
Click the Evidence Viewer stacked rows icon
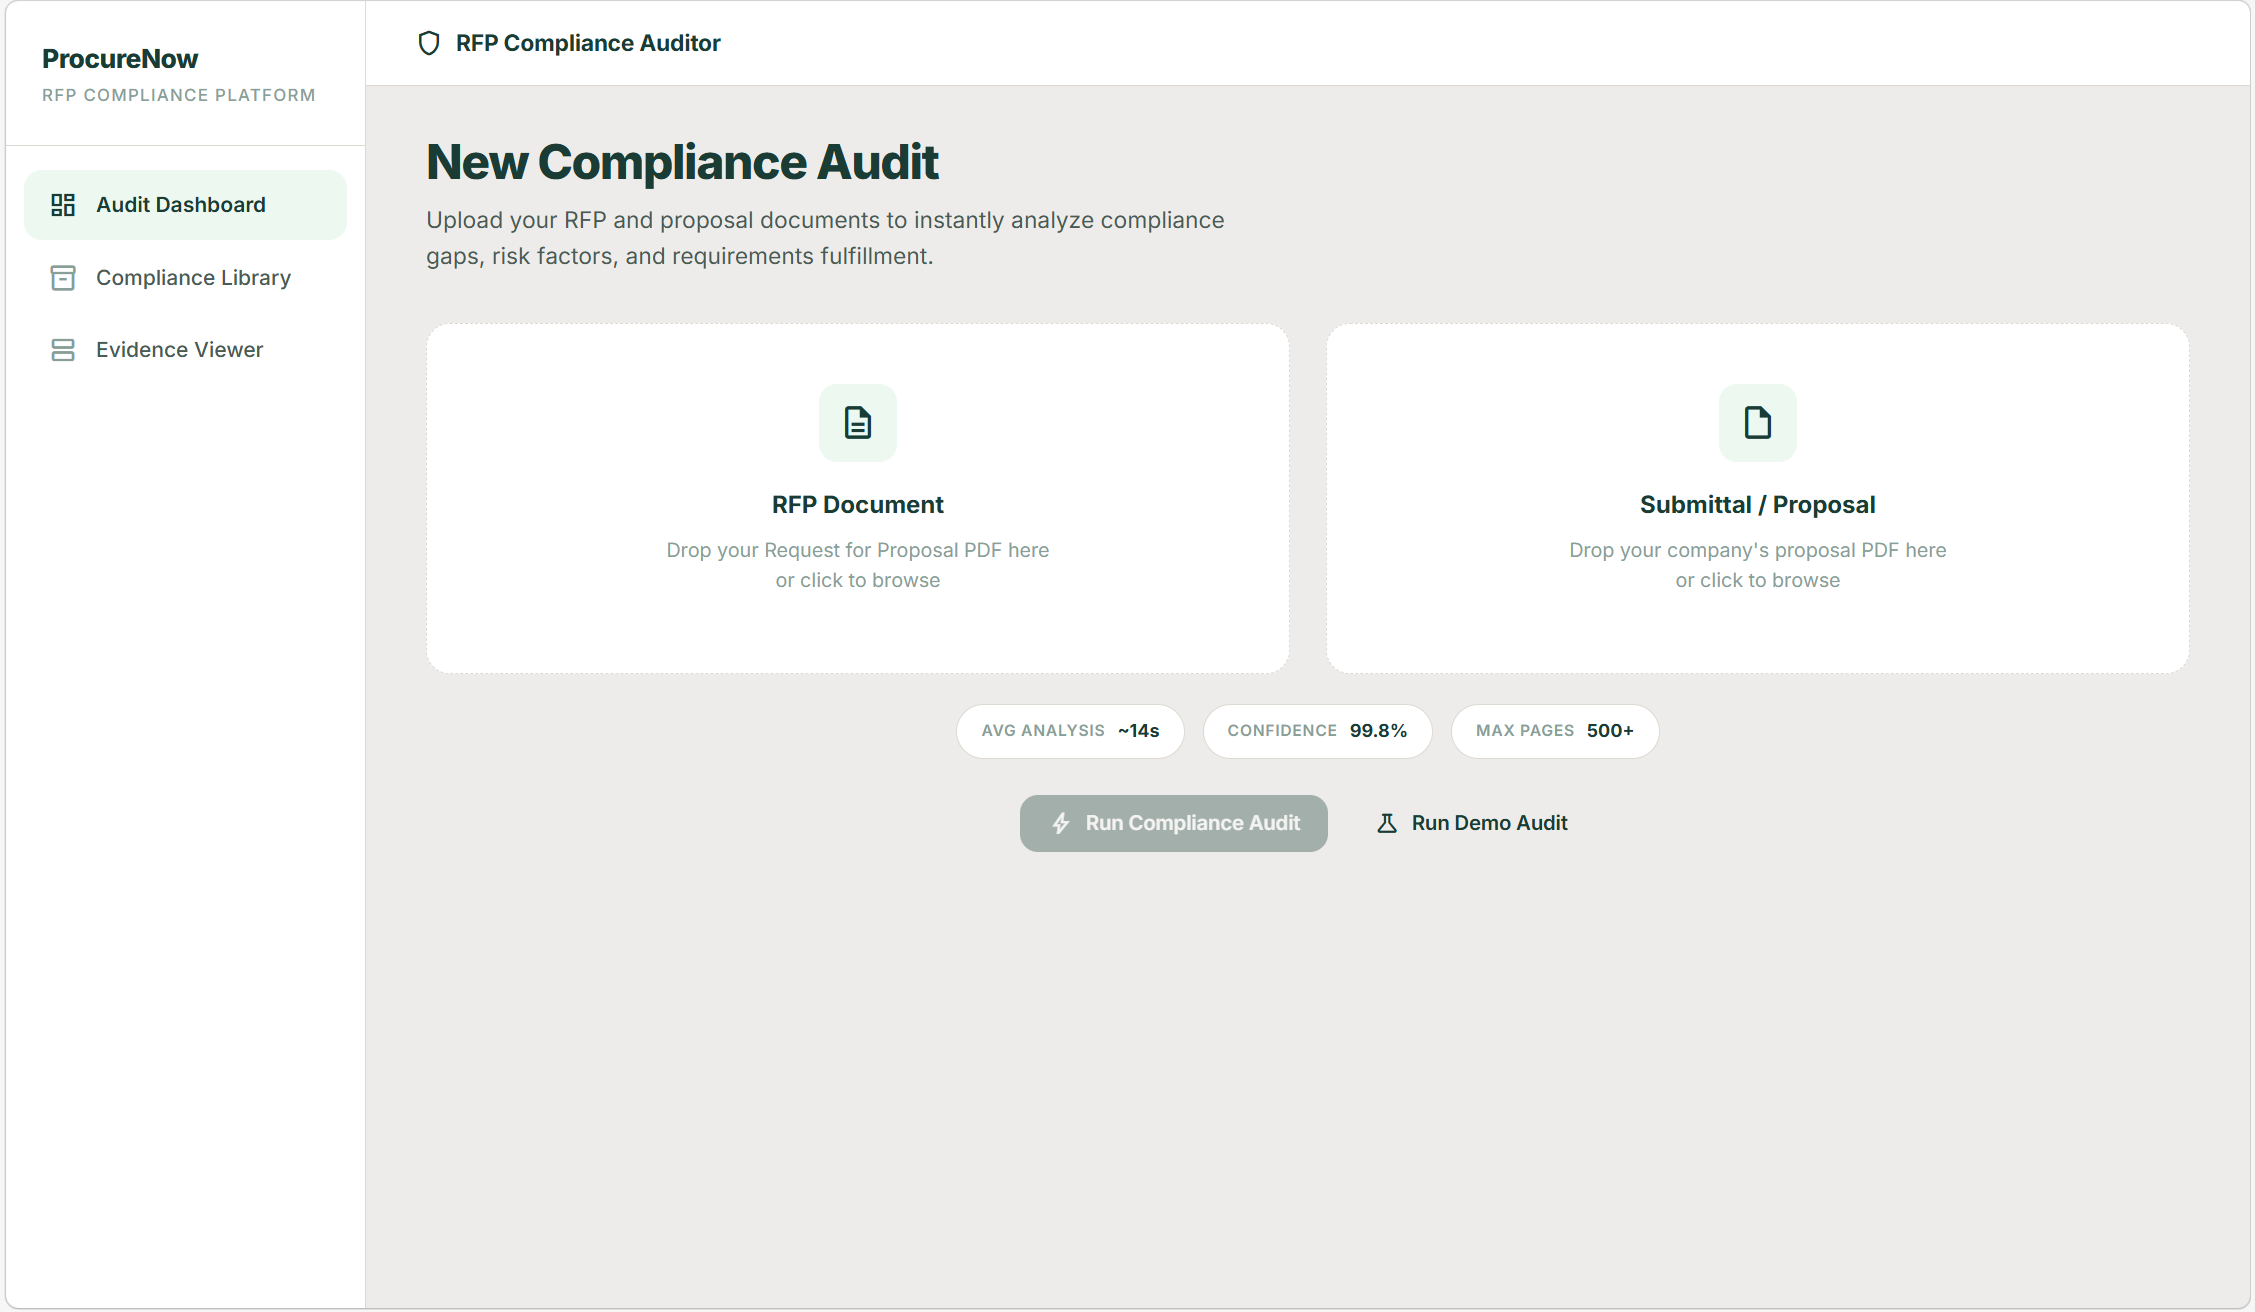click(x=63, y=350)
